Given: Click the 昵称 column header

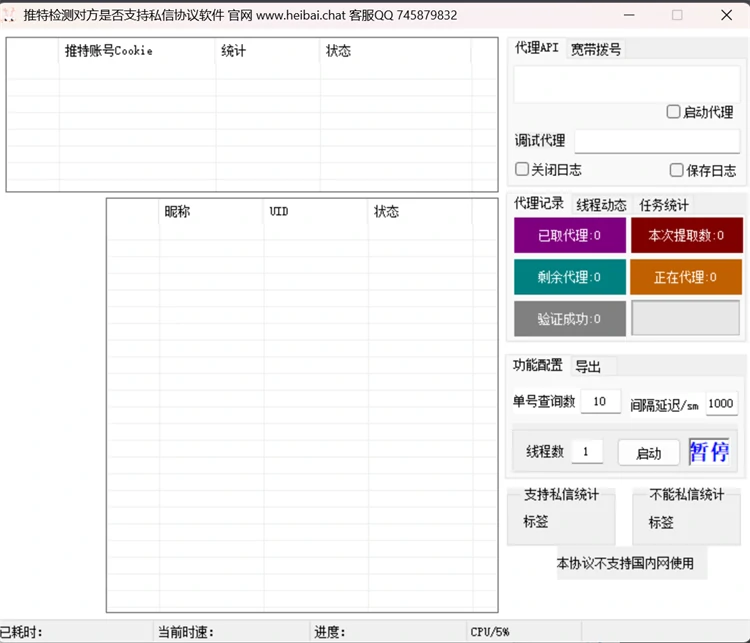Looking at the screenshot, I should pyautogui.click(x=211, y=211).
